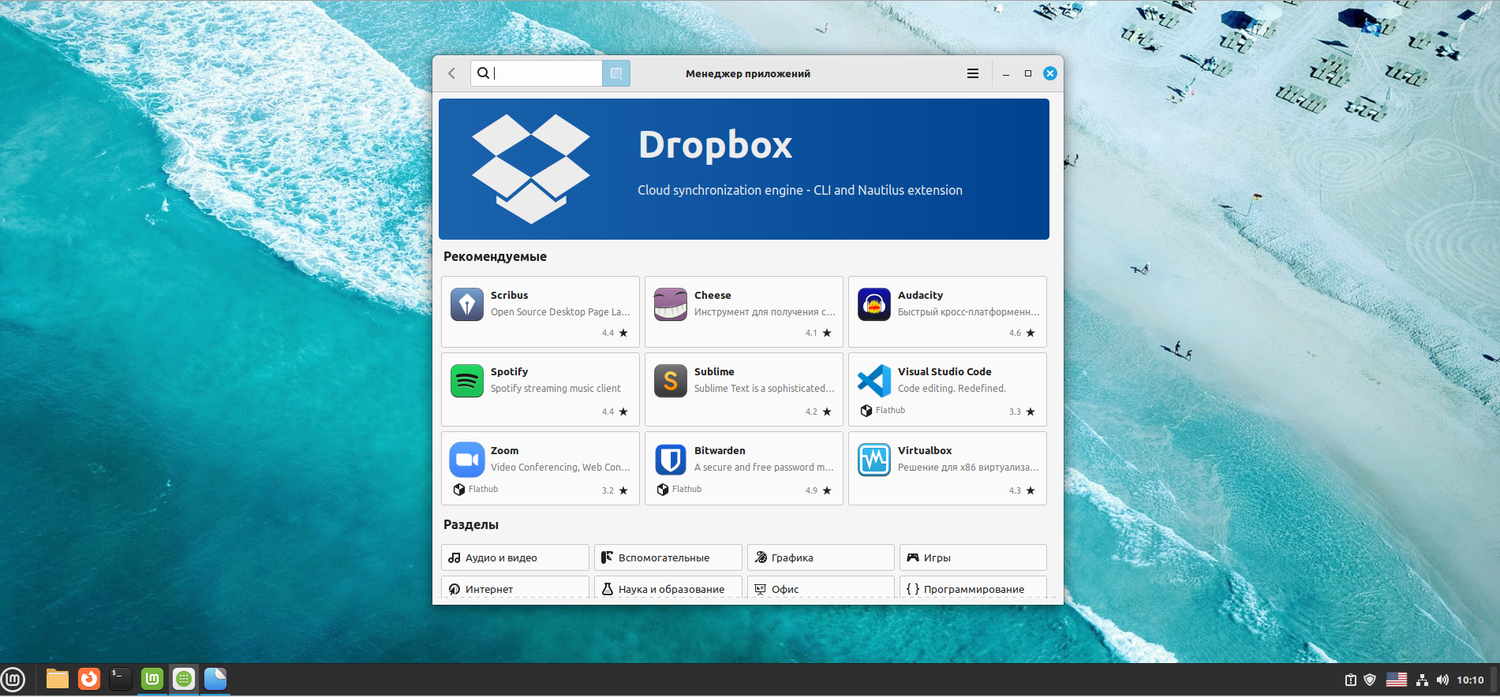Image resolution: width=1500 pixels, height=697 pixels.
Task: Click the Software Manager taskbar icon
Action: tap(184, 679)
